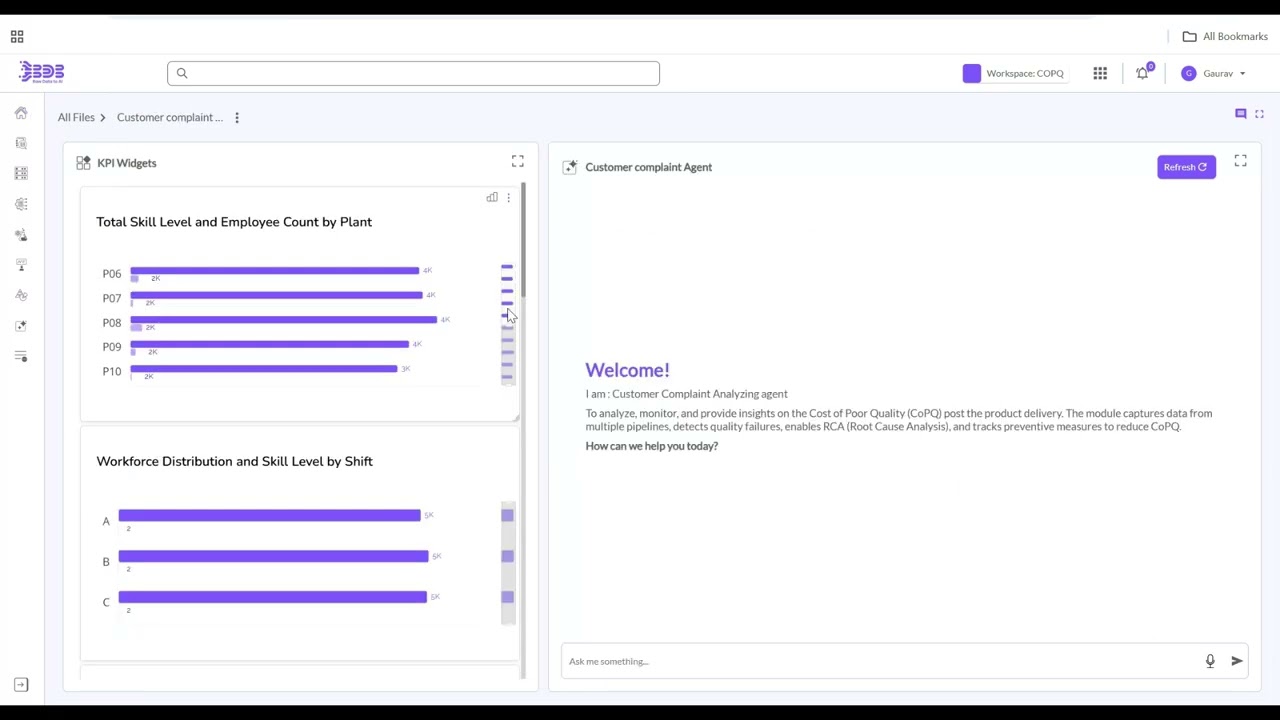Open the Workspace: COPQ selector
The height and width of the screenshot is (720, 1280).
coord(1014,73)
